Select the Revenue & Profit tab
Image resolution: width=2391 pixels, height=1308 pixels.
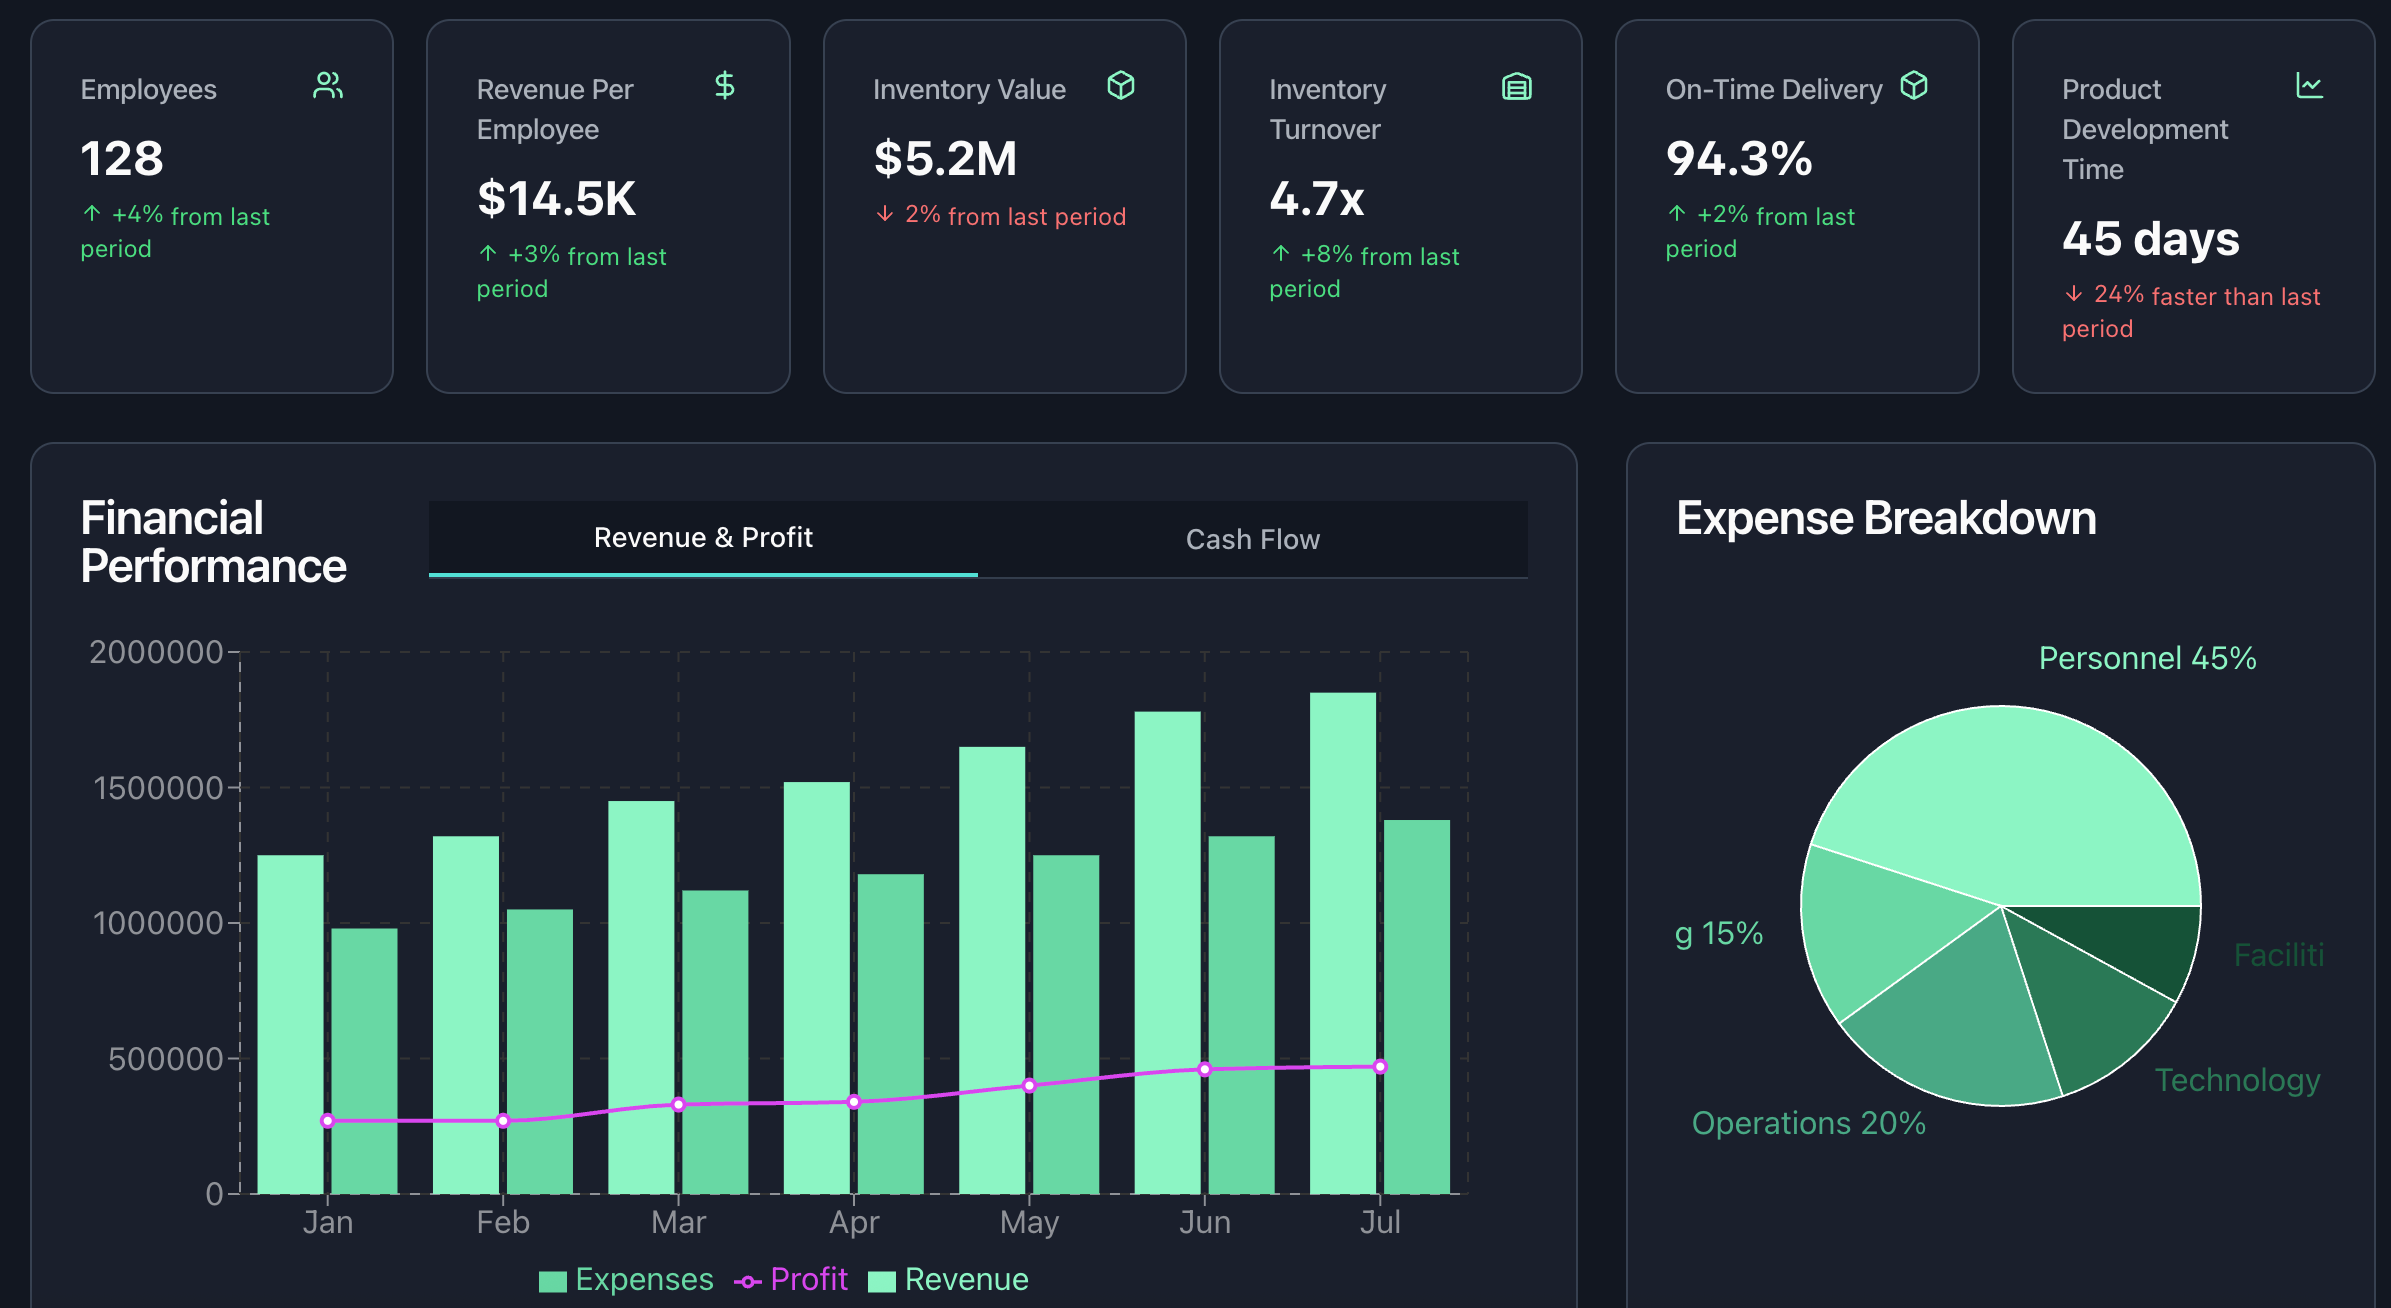pos(703,538)
